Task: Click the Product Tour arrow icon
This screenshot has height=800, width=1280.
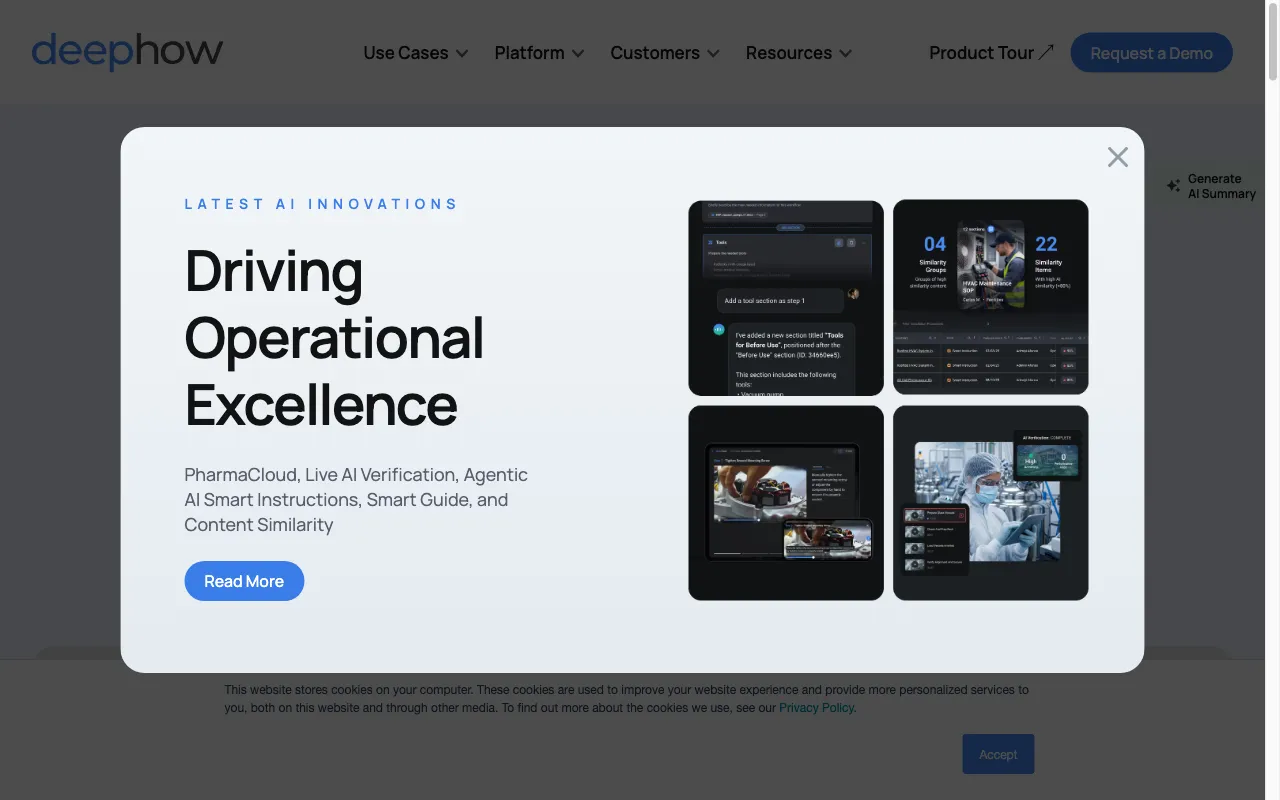Action: (x=1046, y=52)
